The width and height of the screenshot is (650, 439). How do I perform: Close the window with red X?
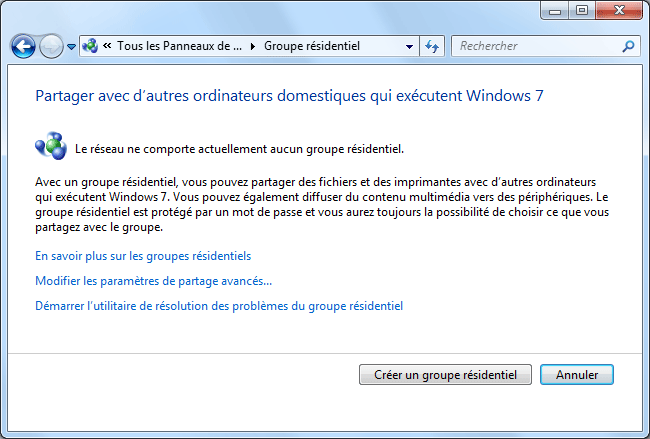(x=619, y=11)
